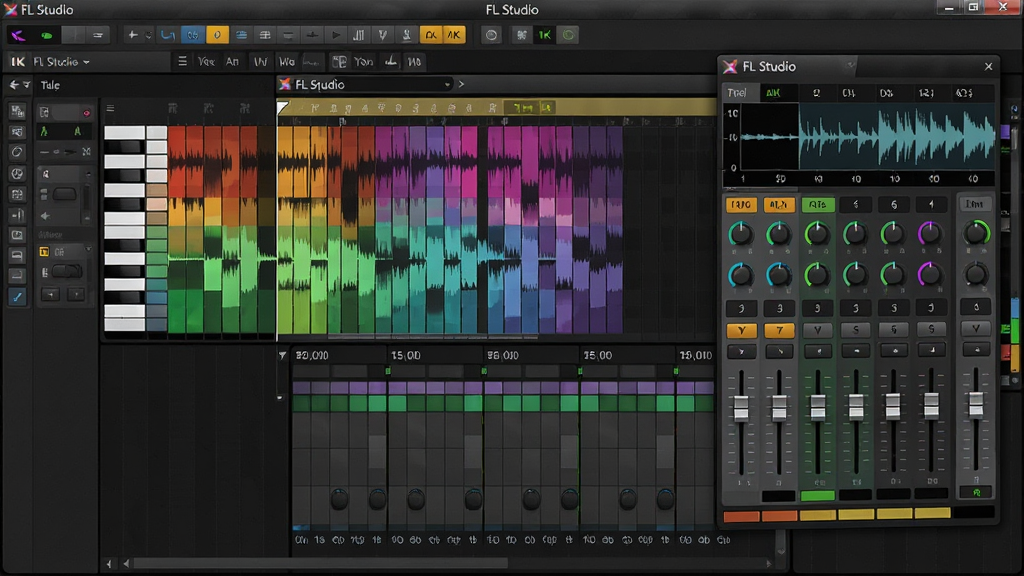Image resolution: width=1024 pixels, height=576 pixels.
Task: Click the IK icon beside FL Studio dropdown
Action: click(x=18, y=61)
